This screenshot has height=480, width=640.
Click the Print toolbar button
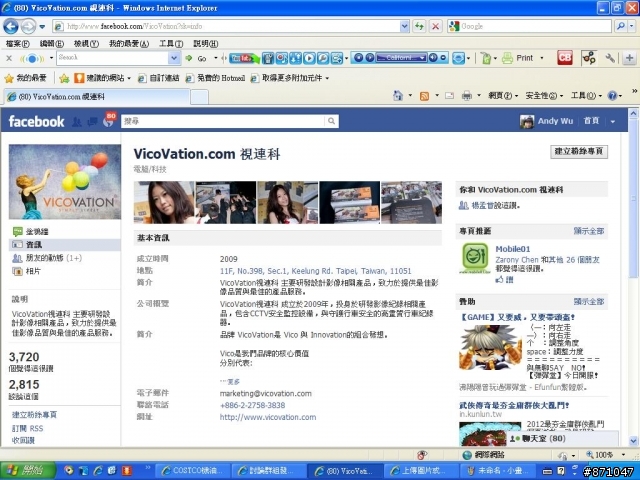[518, 58]
